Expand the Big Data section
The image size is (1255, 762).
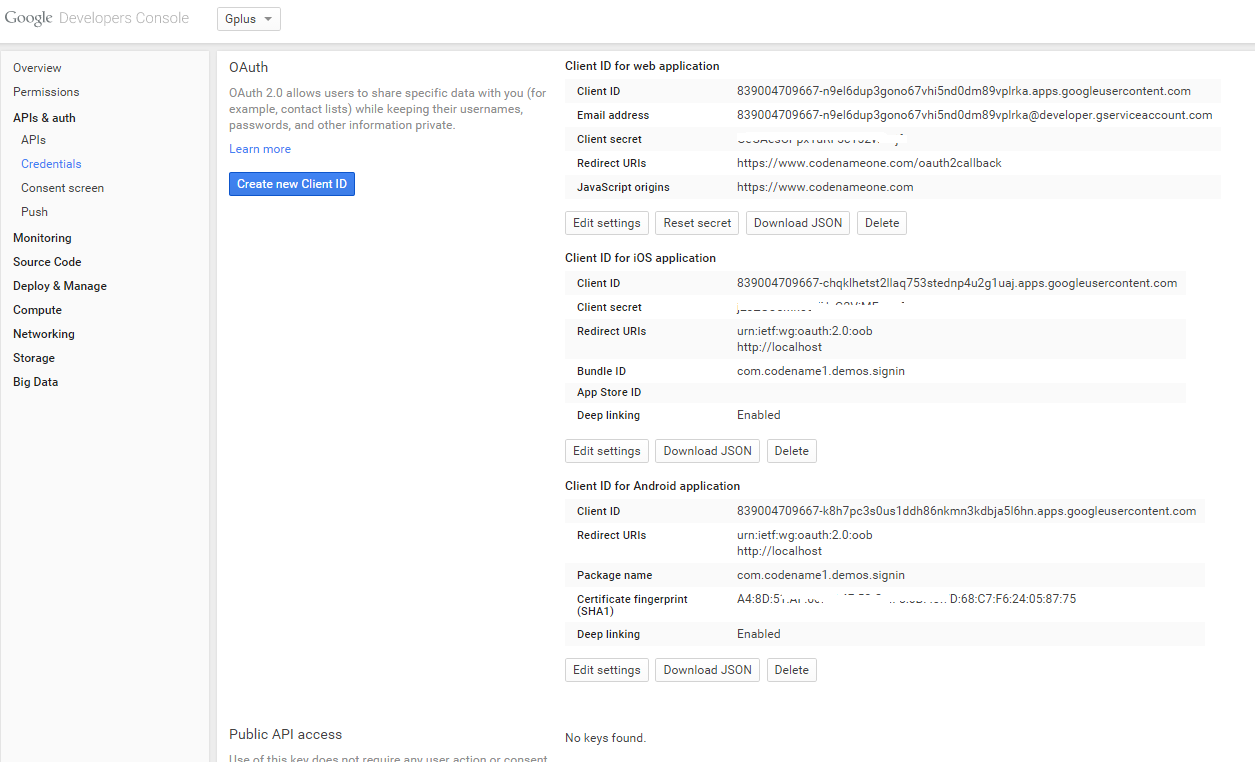pyautogui.click(x=36, y=382)
